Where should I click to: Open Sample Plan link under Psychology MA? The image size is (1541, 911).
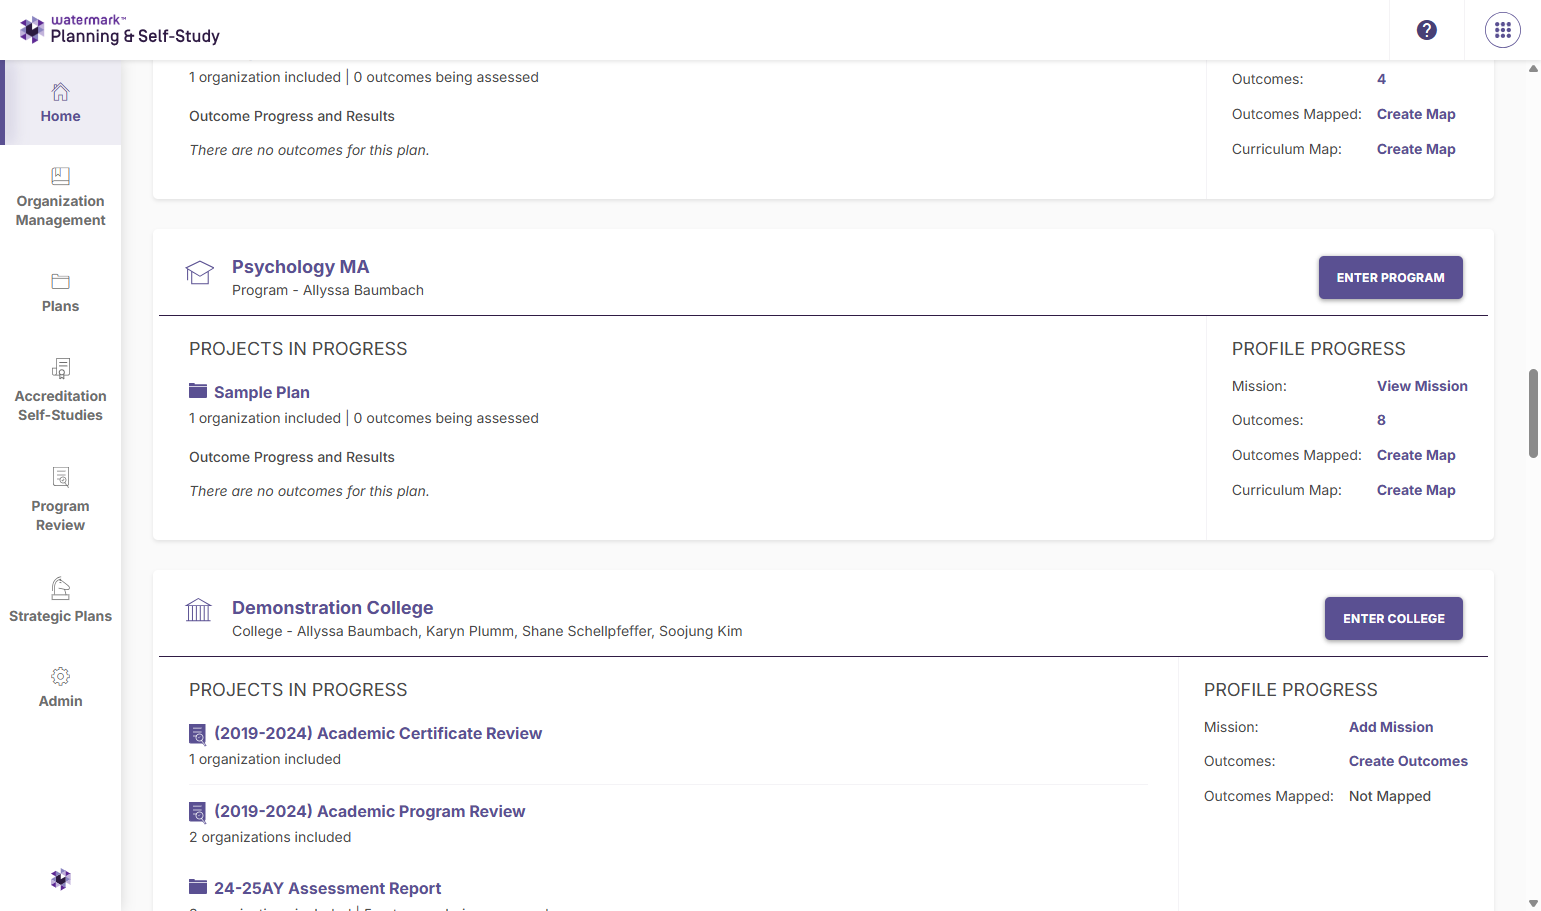point(262,392)
